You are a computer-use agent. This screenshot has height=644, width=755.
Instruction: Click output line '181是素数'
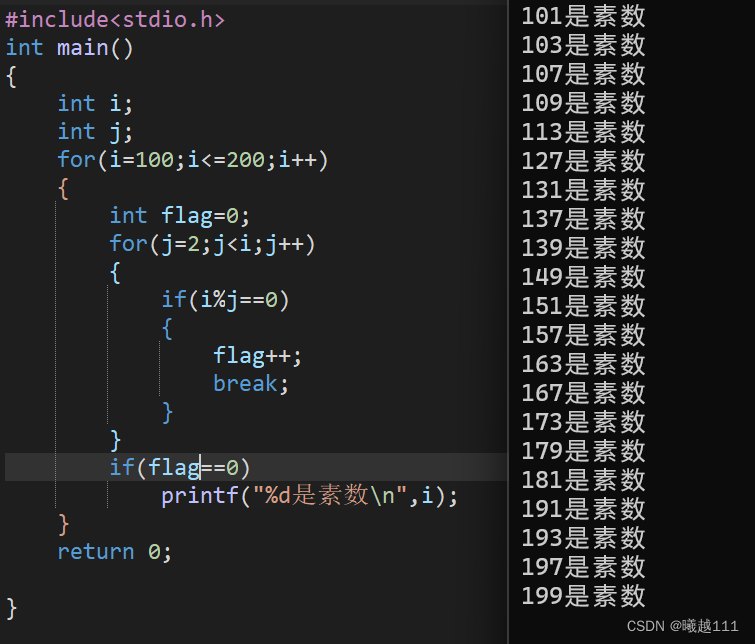click(x=583, y=480)
